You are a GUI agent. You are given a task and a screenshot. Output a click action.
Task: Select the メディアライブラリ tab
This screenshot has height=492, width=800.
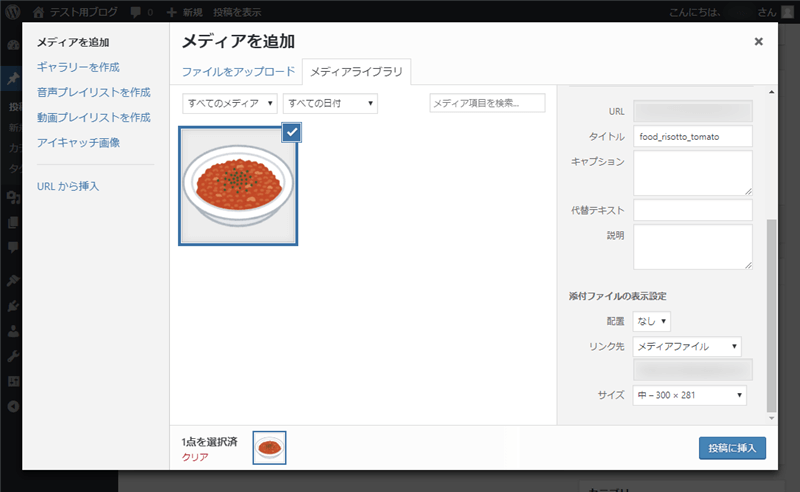pos(357,72)
